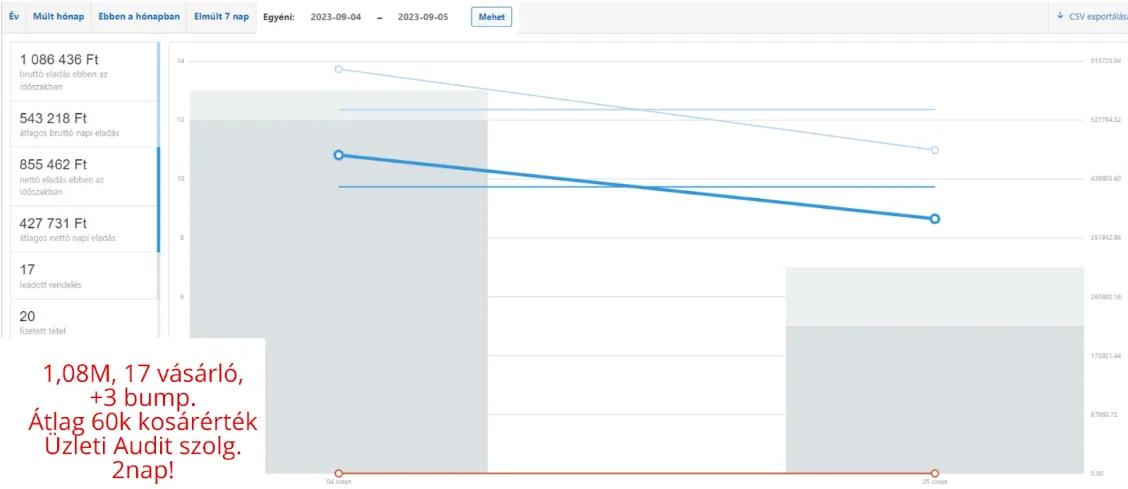This screenshot has width=1128, height=489.
Task: Click the CSV exportálása link
Action: (x=1097, y=17)
